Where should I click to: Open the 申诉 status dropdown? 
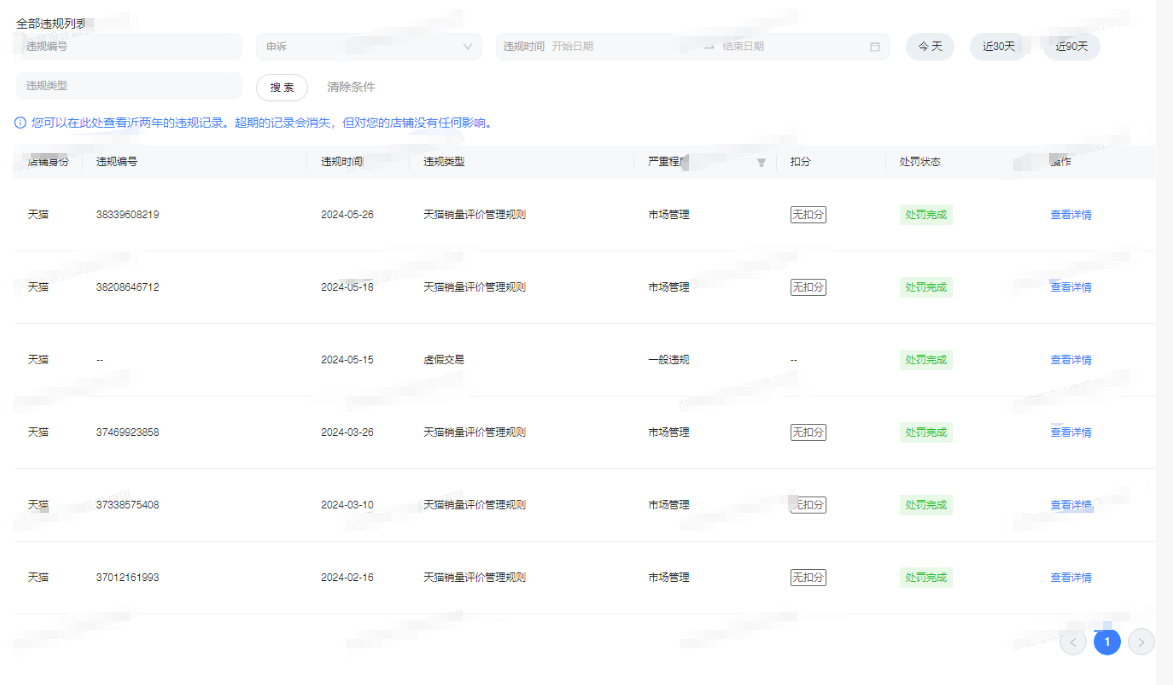pyautogui.click(x=369, y=47)
